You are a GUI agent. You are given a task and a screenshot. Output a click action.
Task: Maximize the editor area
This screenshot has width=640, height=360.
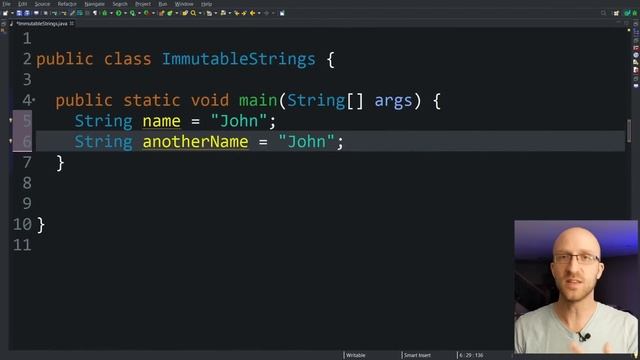(x=627, y=22)
